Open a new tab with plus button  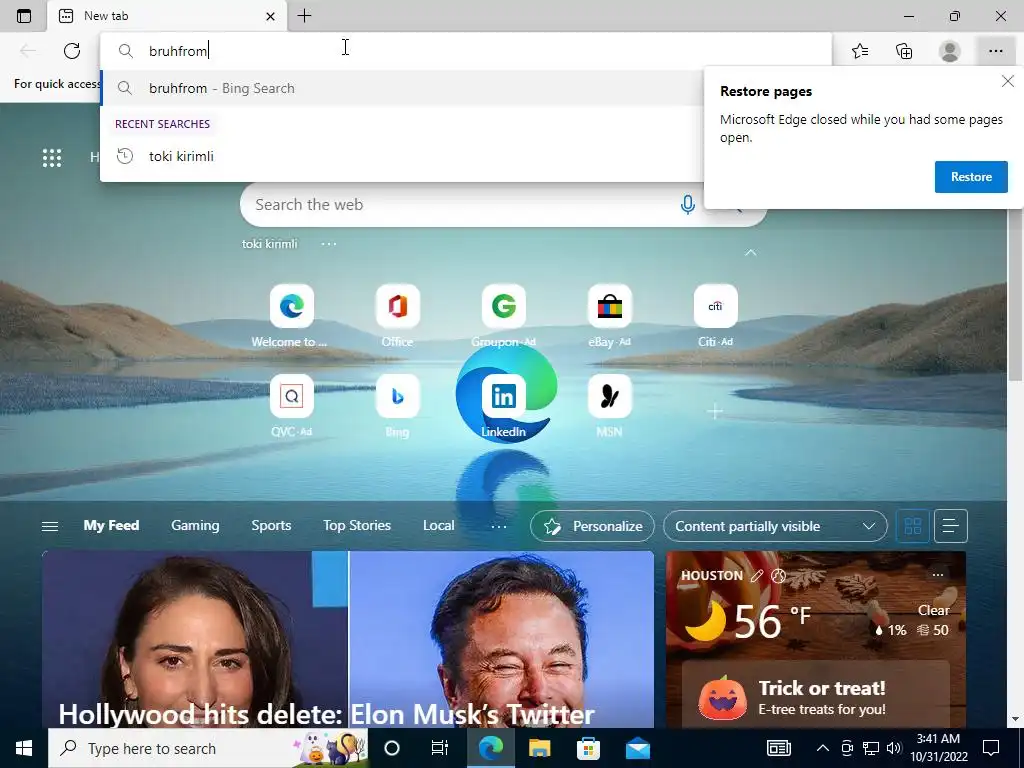tap(304, 16)
